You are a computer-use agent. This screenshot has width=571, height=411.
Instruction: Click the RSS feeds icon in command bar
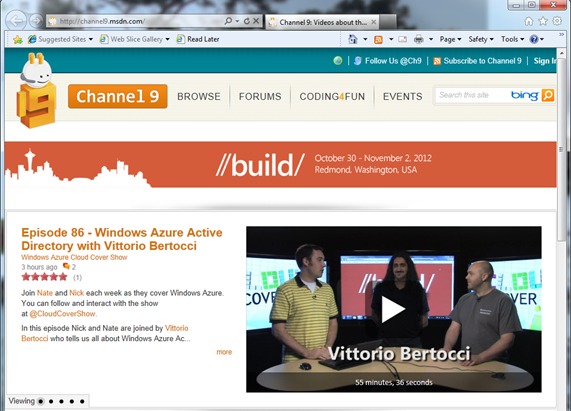[x=378, y=39]
